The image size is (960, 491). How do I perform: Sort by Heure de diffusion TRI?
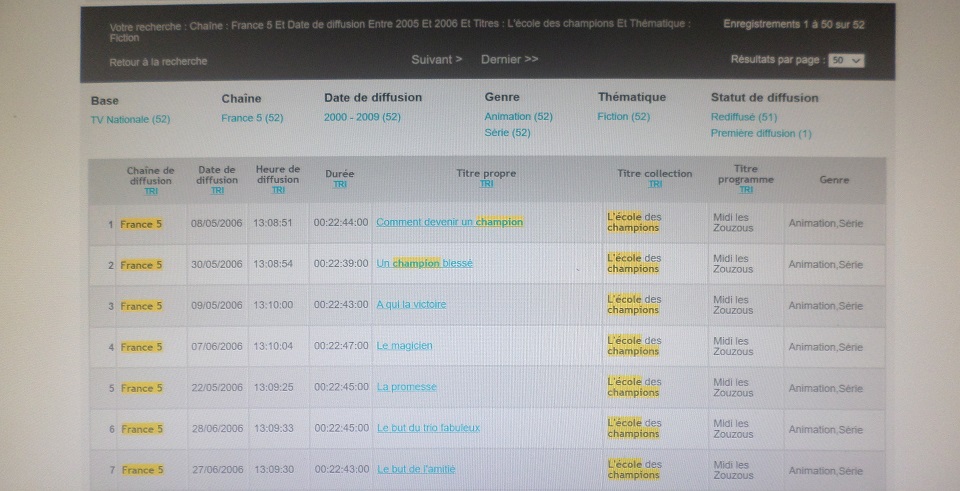point(278,190)
